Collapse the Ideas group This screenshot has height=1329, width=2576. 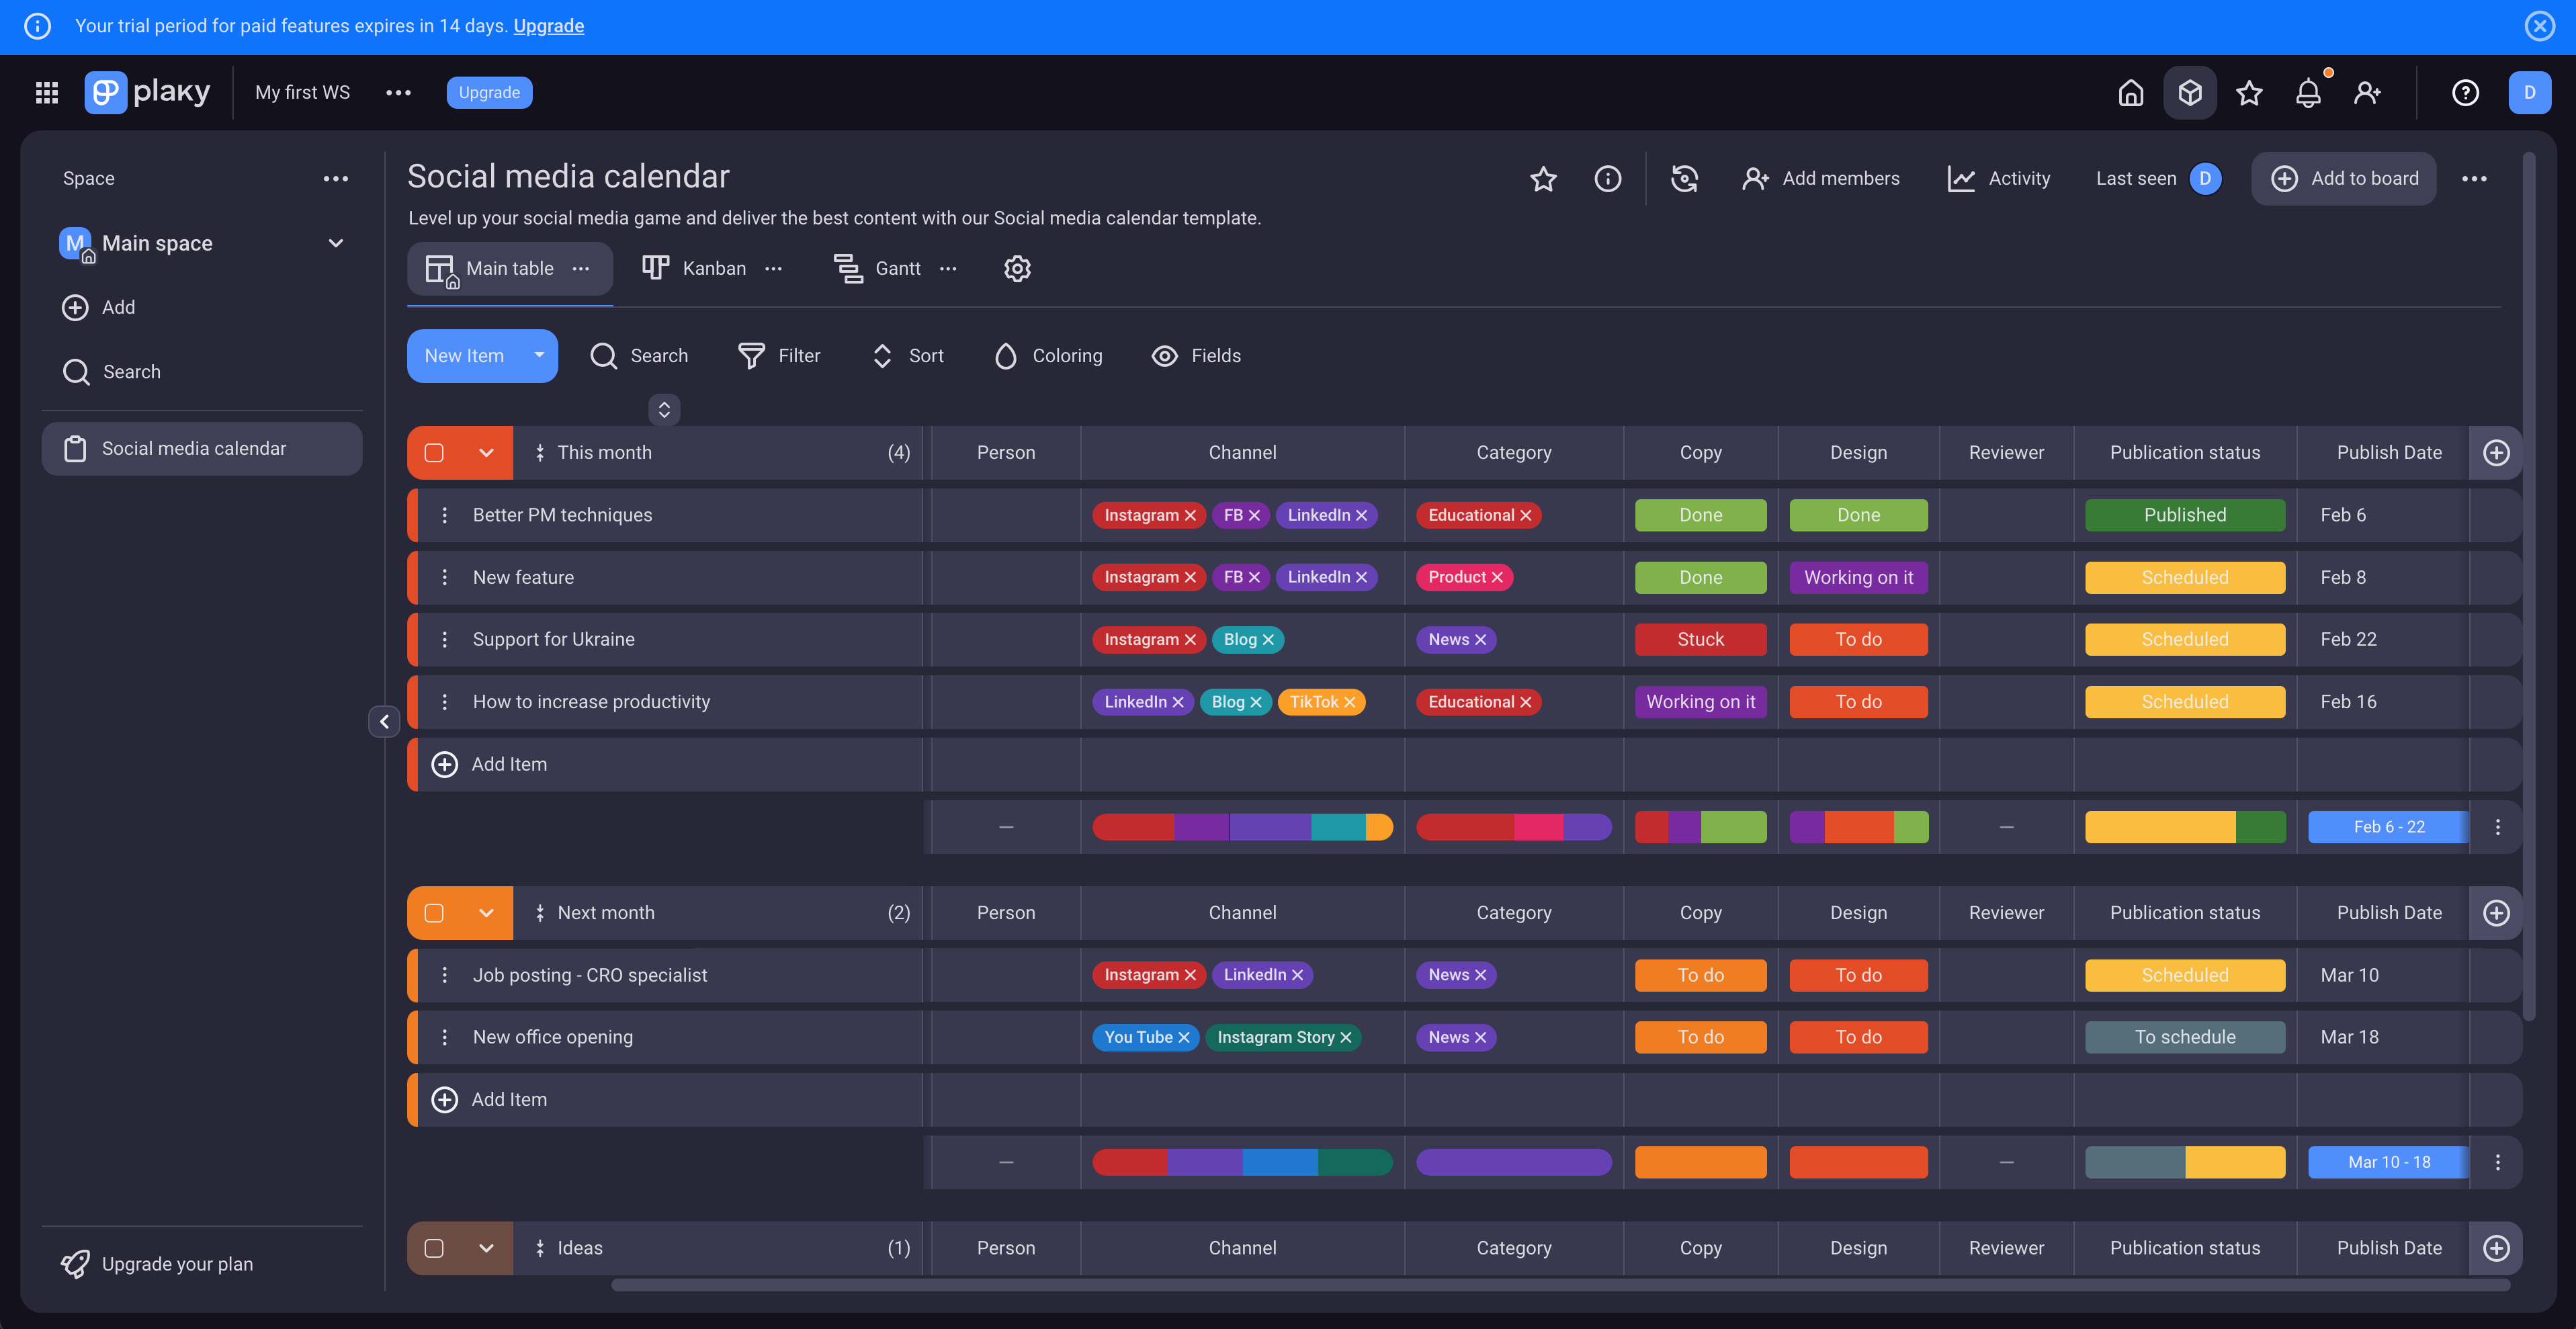[x=486, y=1247]
